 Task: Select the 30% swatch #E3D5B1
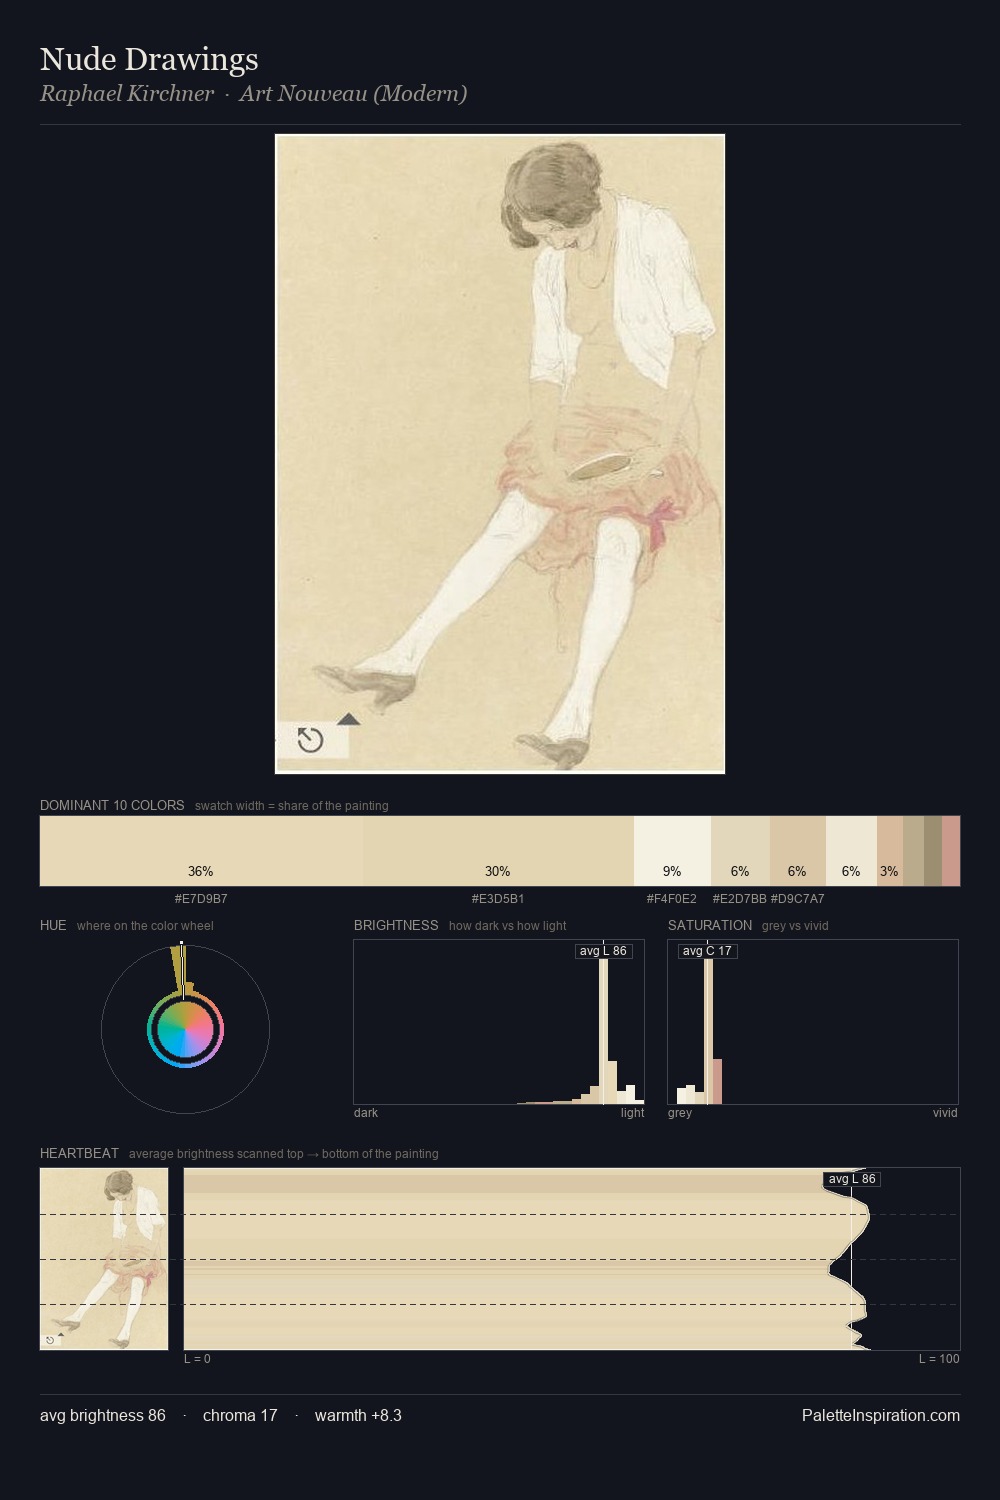pos(498,851)
